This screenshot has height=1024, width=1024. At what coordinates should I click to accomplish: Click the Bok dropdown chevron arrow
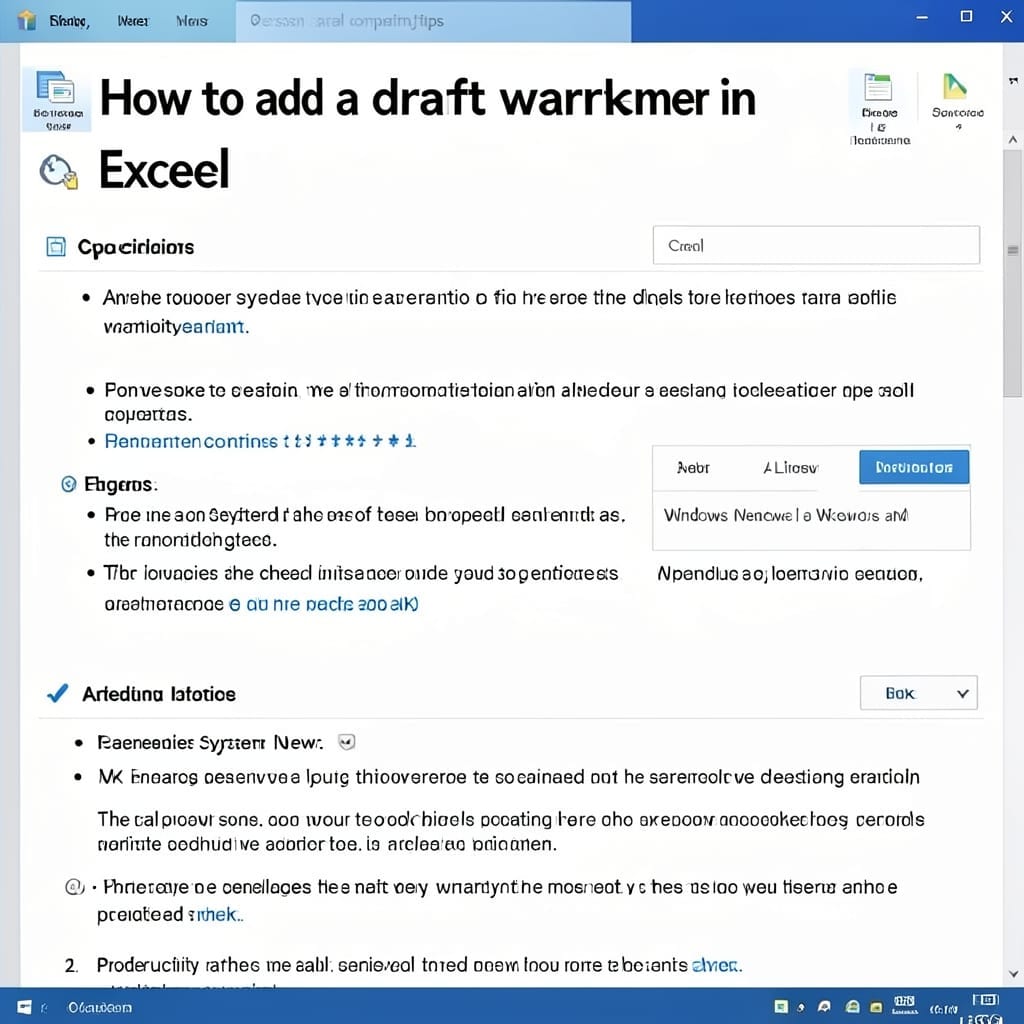962,694
